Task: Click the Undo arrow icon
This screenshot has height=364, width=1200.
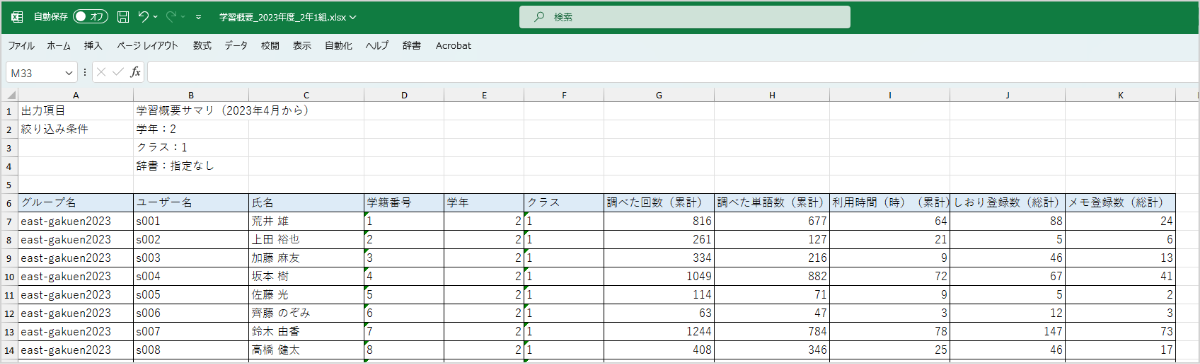Action: [x=144, y=17]
